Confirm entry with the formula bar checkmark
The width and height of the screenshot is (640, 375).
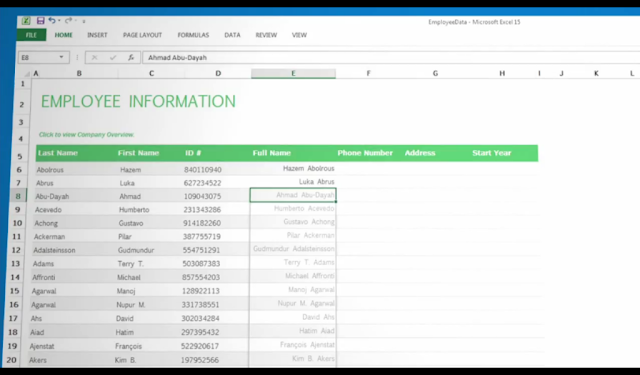click(113, 58)
